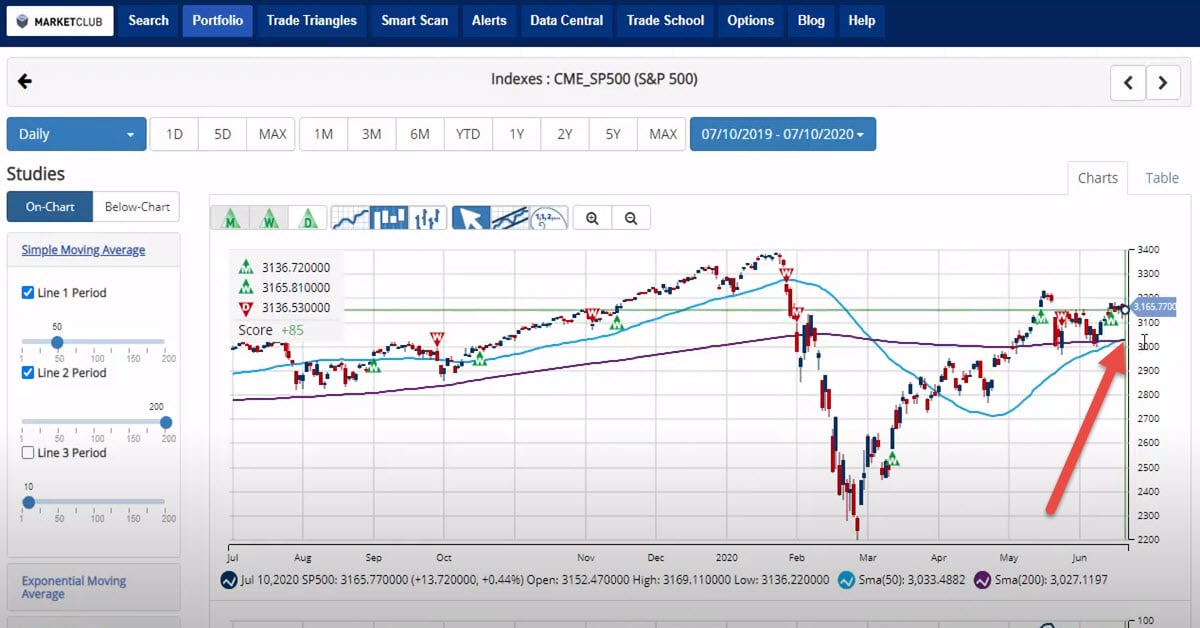Image resolution: width=1200 pixels, height=628 pixels.
Task: Open the date range picker dropdown
Action: (x=782, y=134)
